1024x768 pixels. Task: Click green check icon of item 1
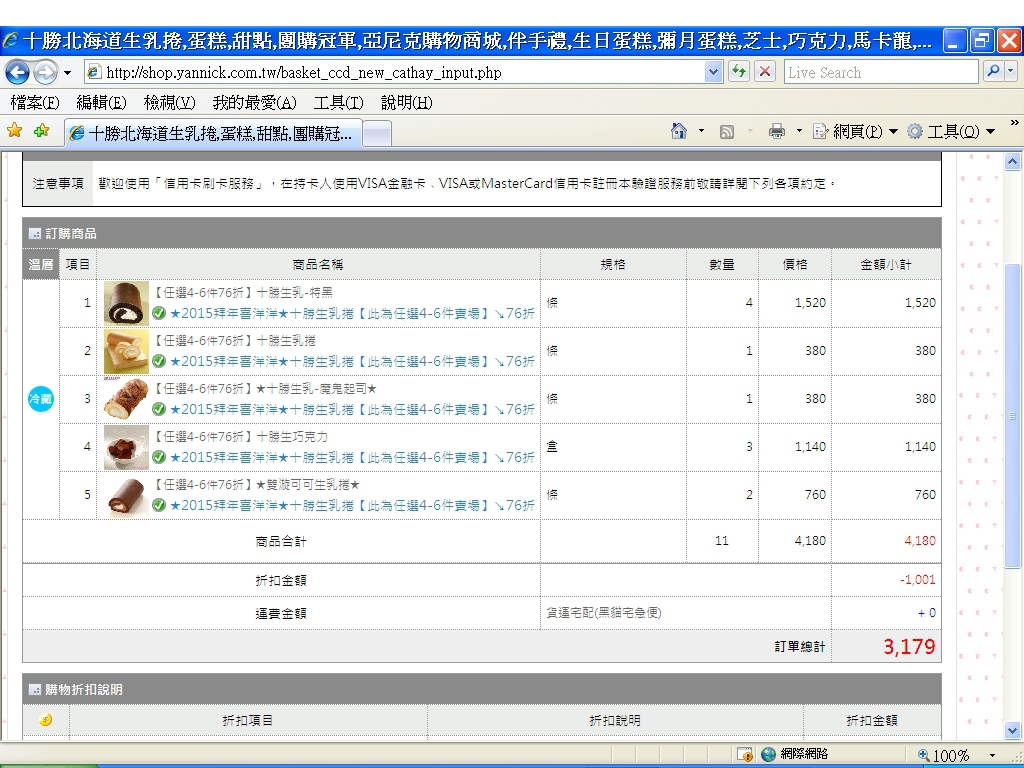[159, 313]
